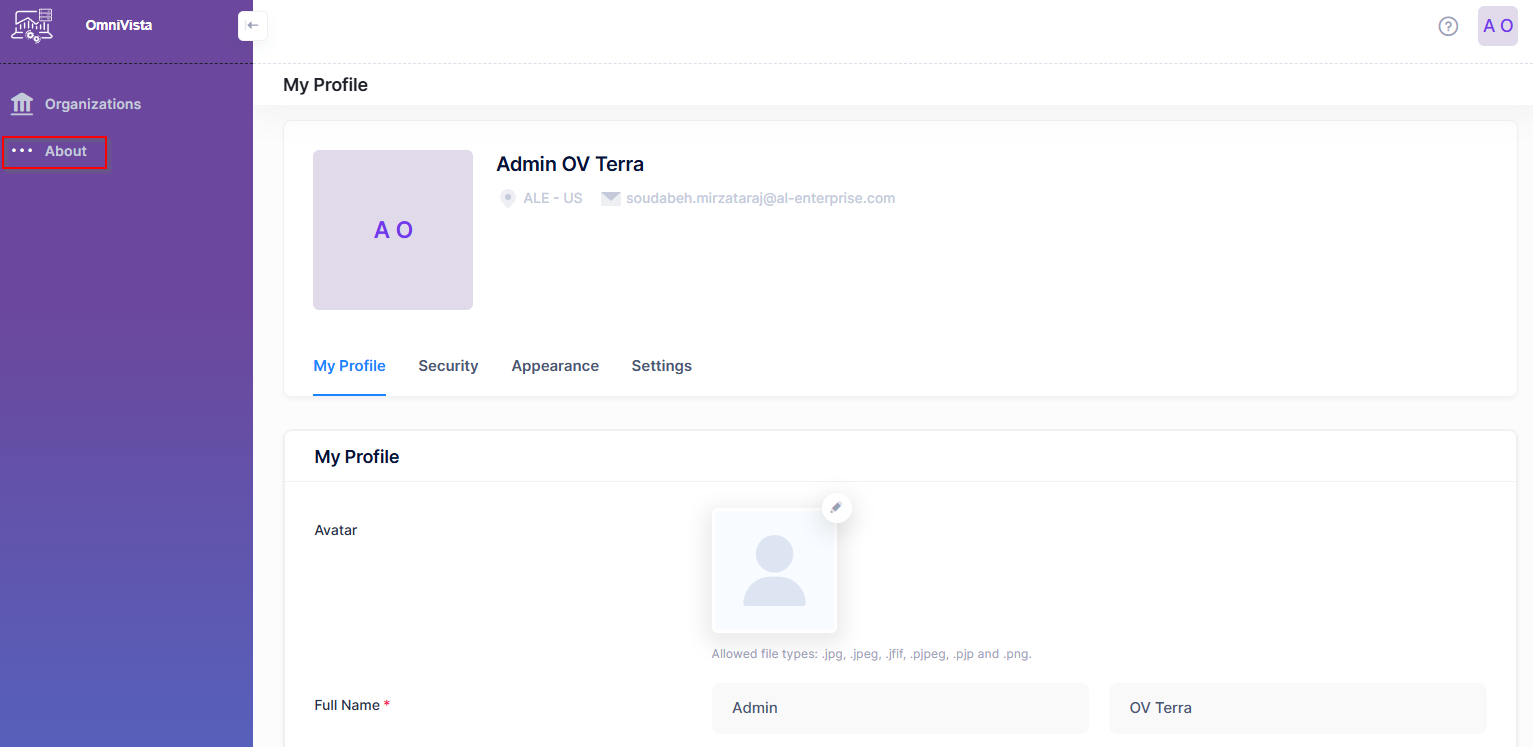Open the help question mark icon

pos(1447,26)
